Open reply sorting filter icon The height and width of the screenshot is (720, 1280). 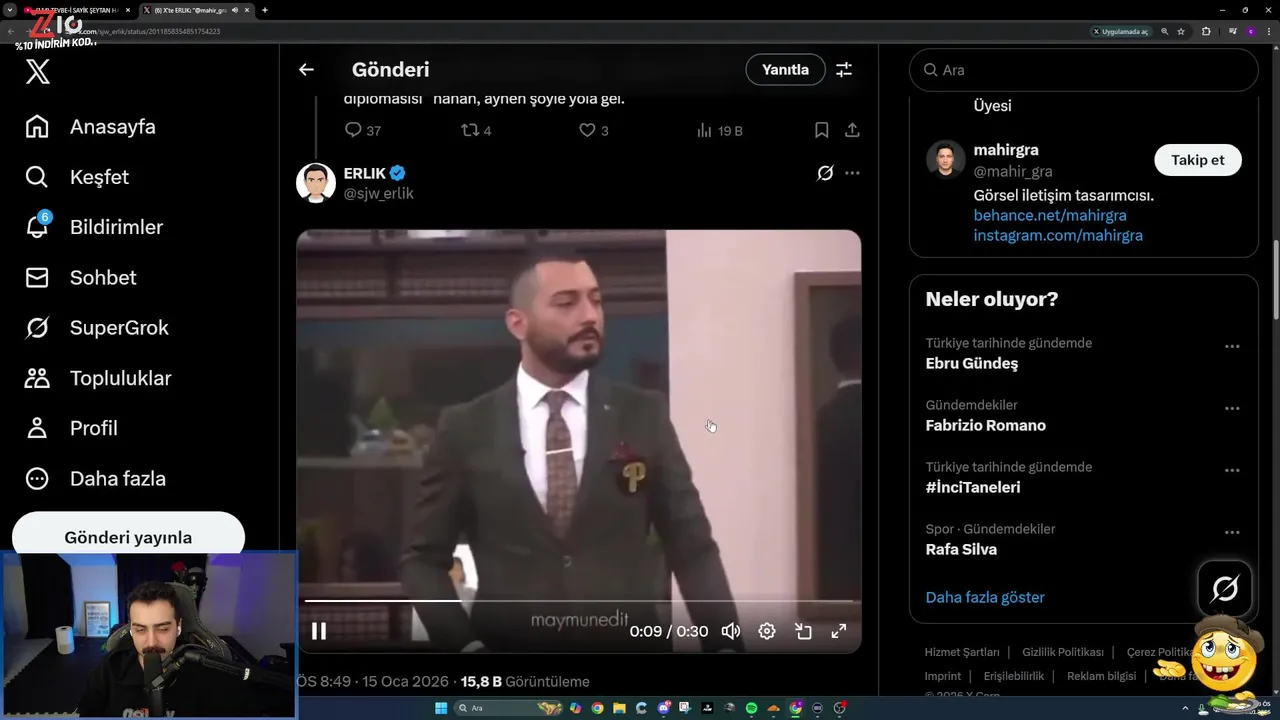click(x=844, y=70)
